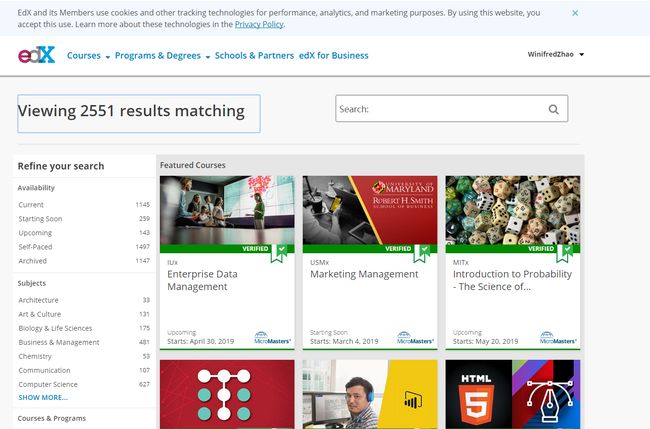Open the Privacy Policy link

pyautogui.click(x=259, y=24)
